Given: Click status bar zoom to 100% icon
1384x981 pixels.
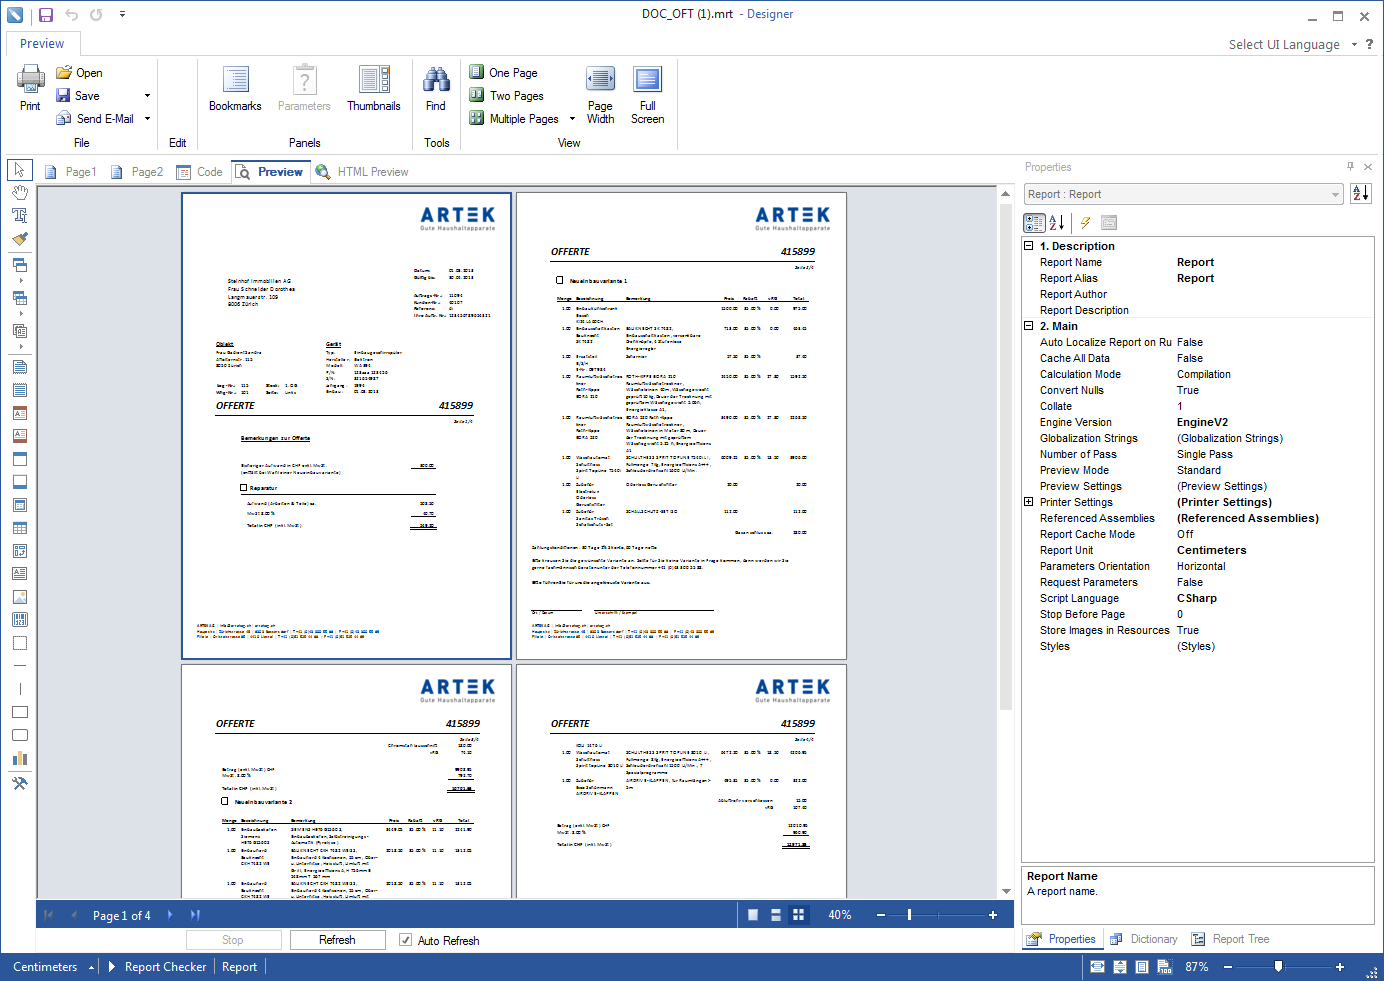Looking at the screenshot, I should tap(1164, 967).
